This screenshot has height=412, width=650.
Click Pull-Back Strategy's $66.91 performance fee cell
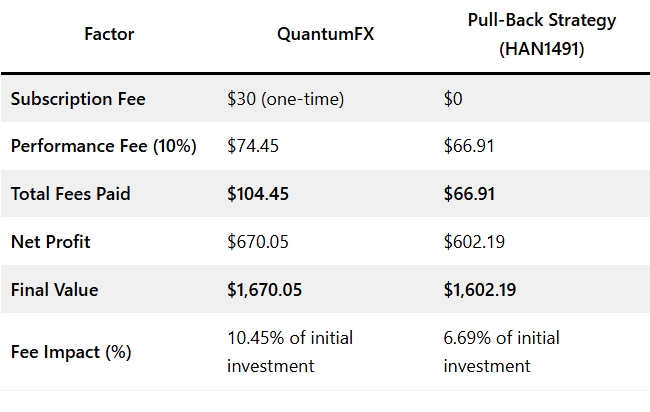(469, 146)
